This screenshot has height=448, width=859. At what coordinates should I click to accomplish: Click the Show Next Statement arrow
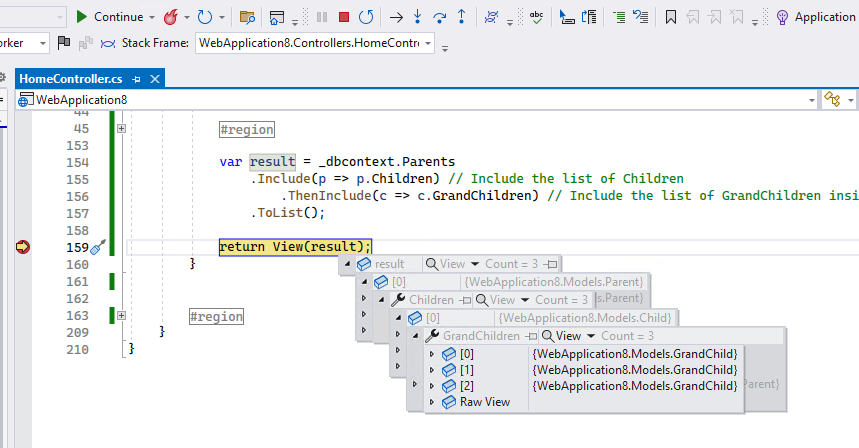(396, 17)
